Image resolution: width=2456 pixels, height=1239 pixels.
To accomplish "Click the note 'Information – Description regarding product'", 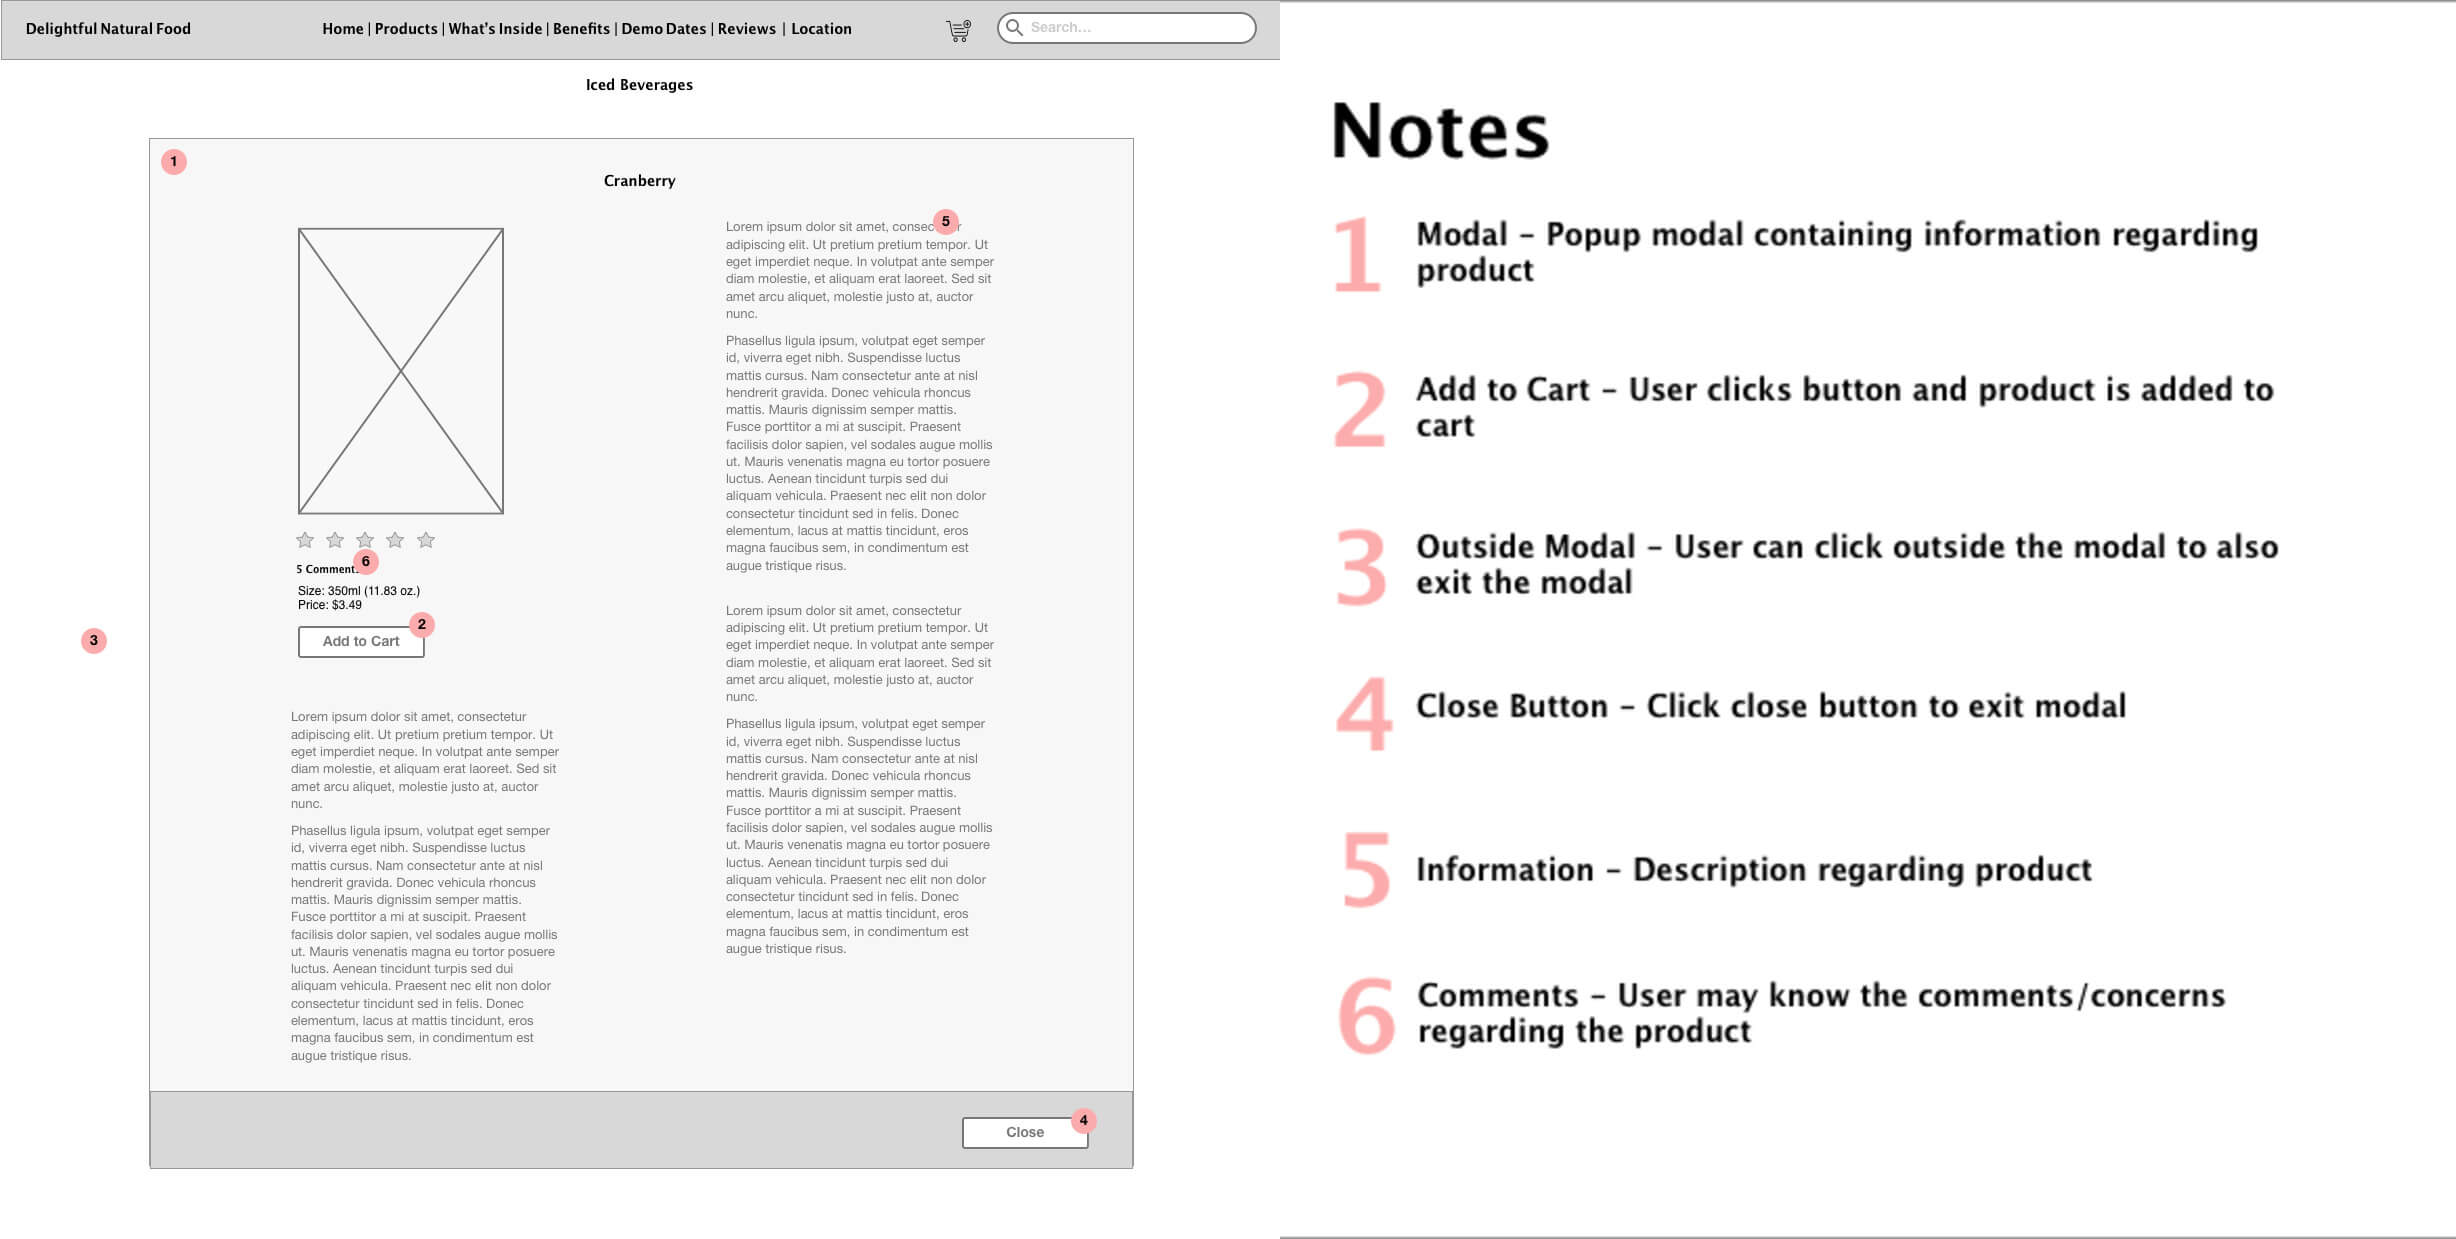I will point(1754,870).
